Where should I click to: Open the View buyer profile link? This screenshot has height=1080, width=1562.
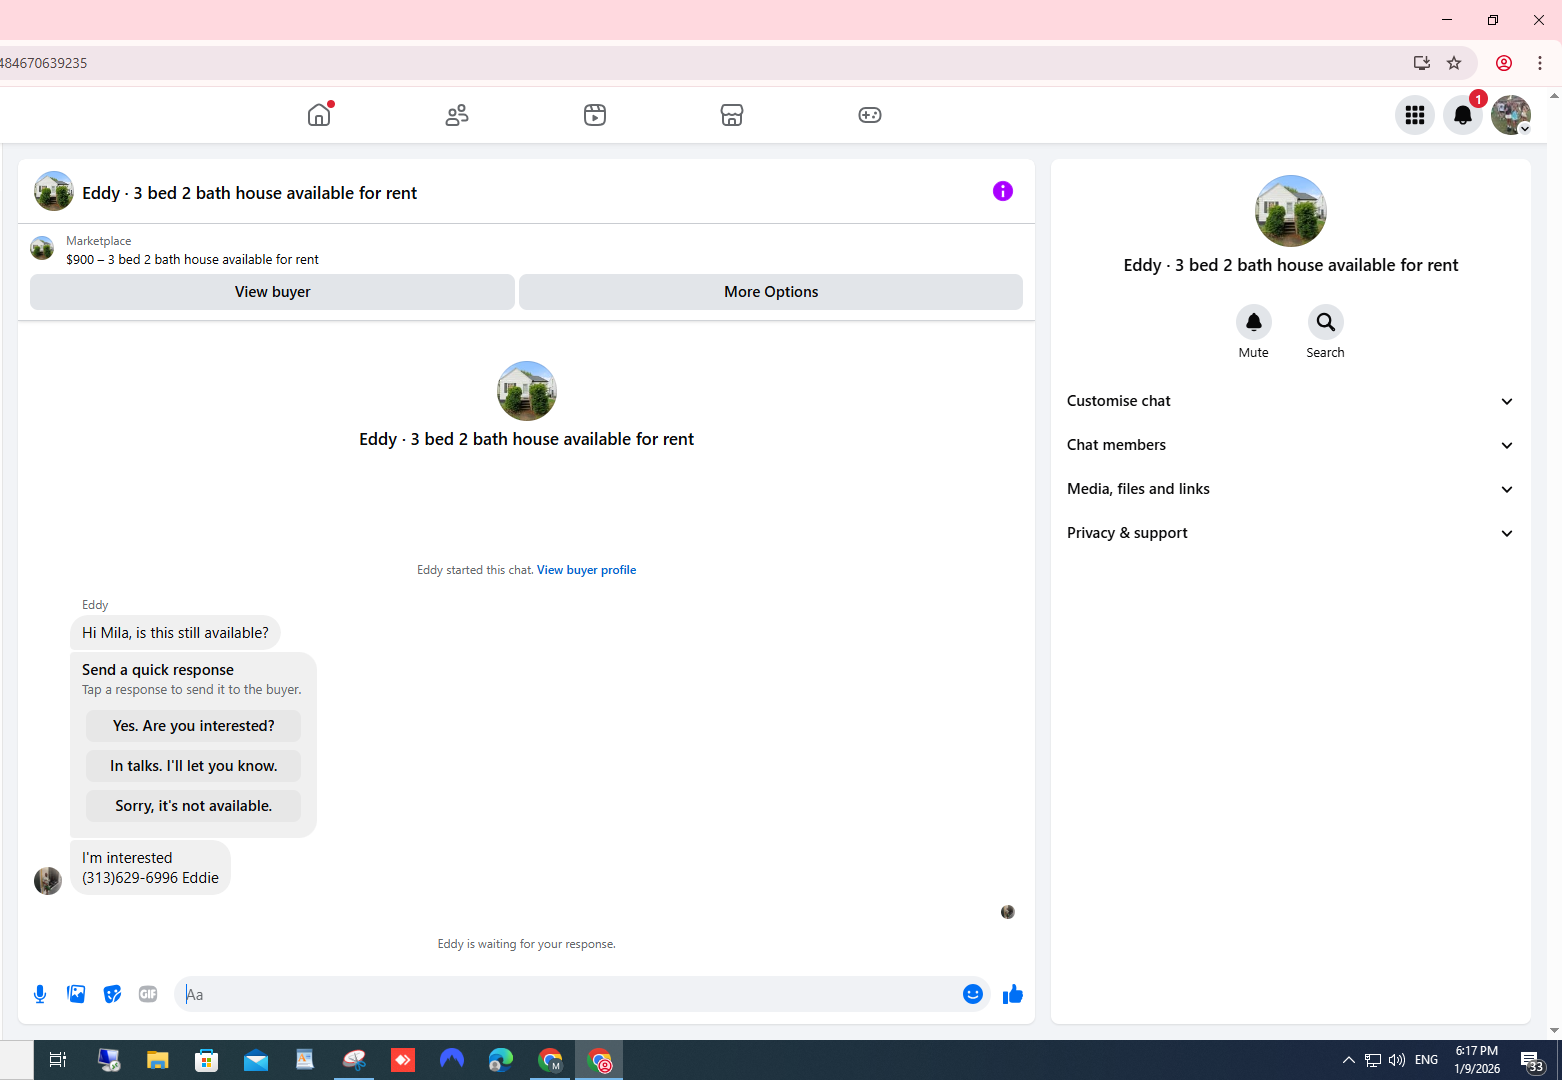[x=586, y=570]
